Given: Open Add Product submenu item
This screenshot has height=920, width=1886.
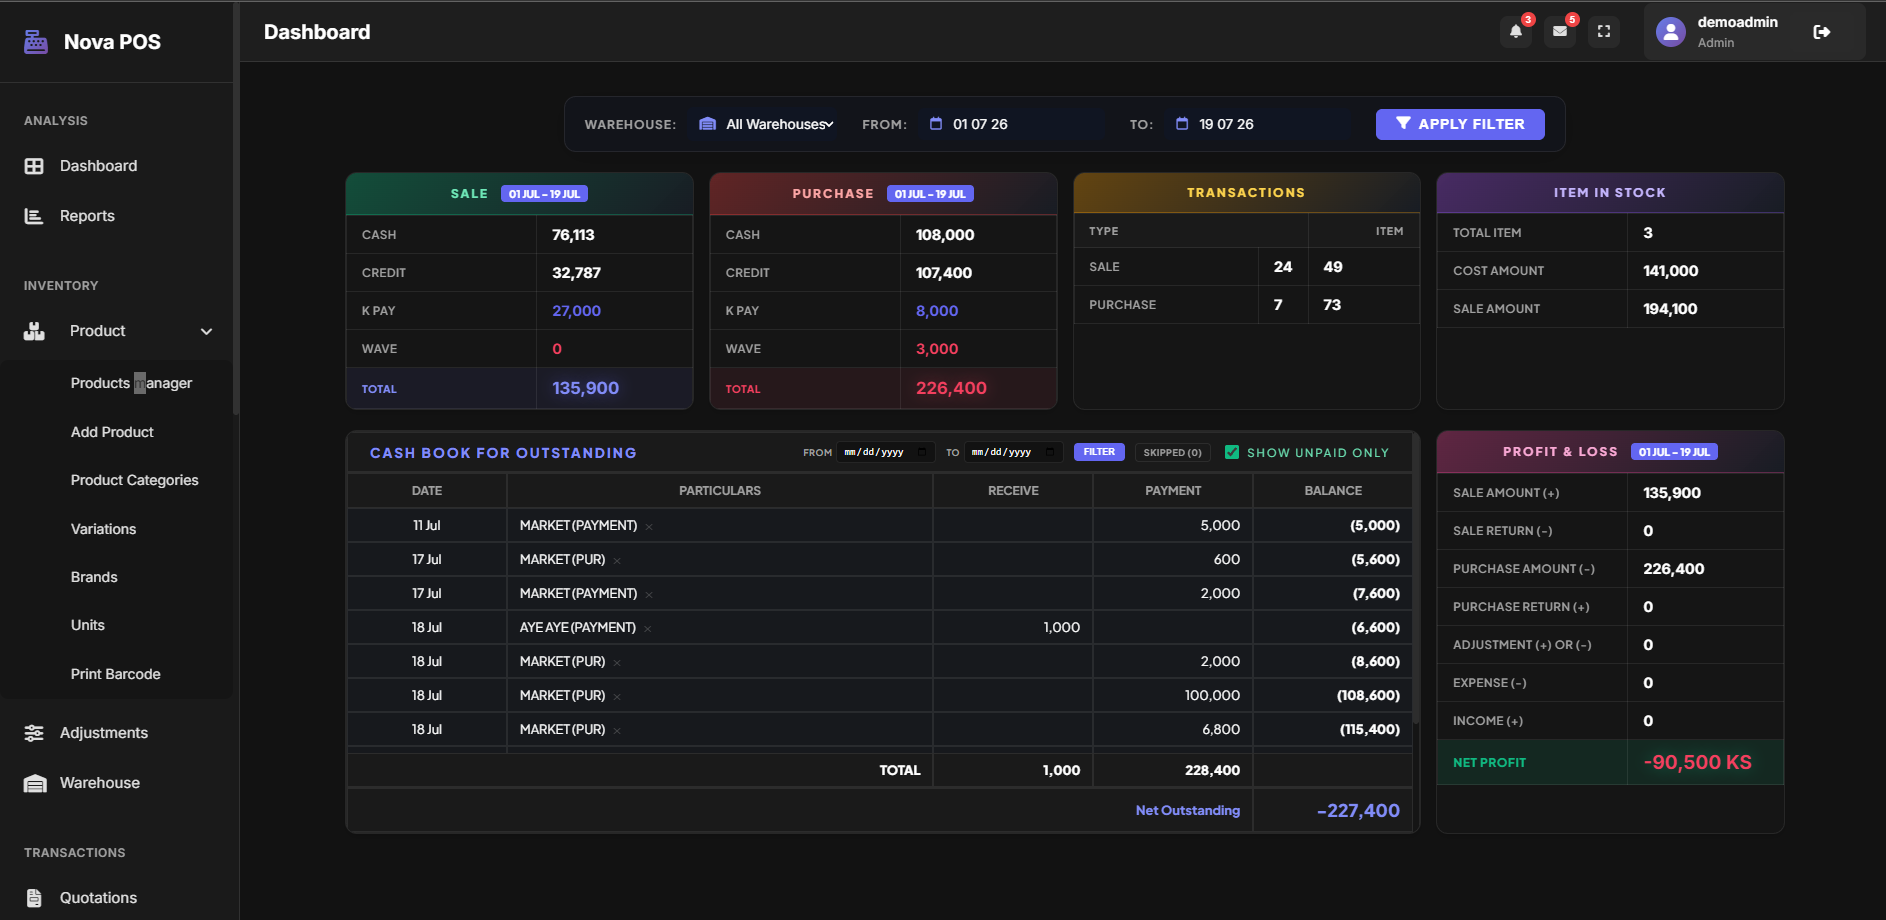Looking at the screenshot, I should tap(112, 432).
